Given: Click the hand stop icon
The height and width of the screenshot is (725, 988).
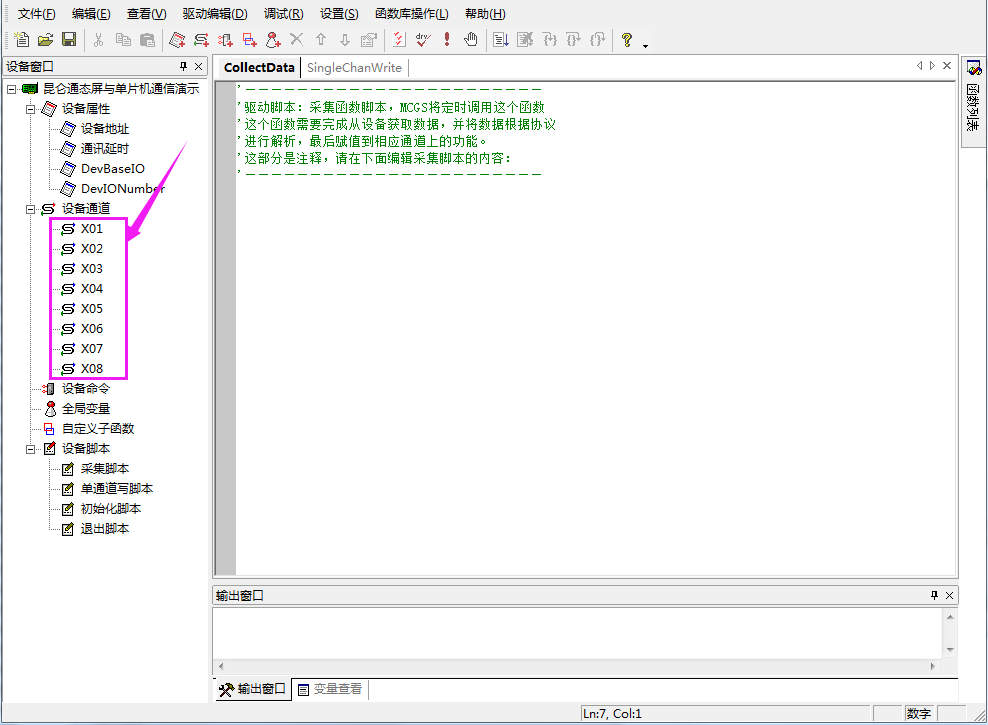Looking at the screenshot, I should coord(471,40).
